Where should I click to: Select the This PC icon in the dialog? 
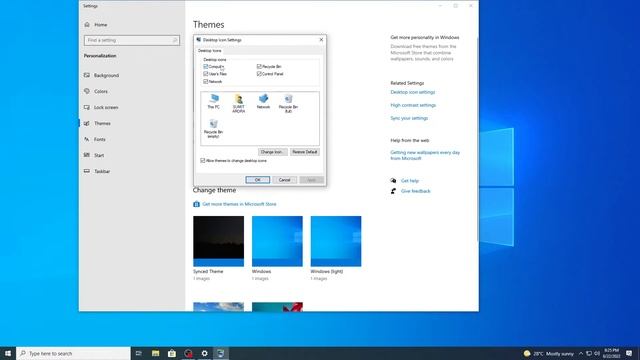(213, 101)
